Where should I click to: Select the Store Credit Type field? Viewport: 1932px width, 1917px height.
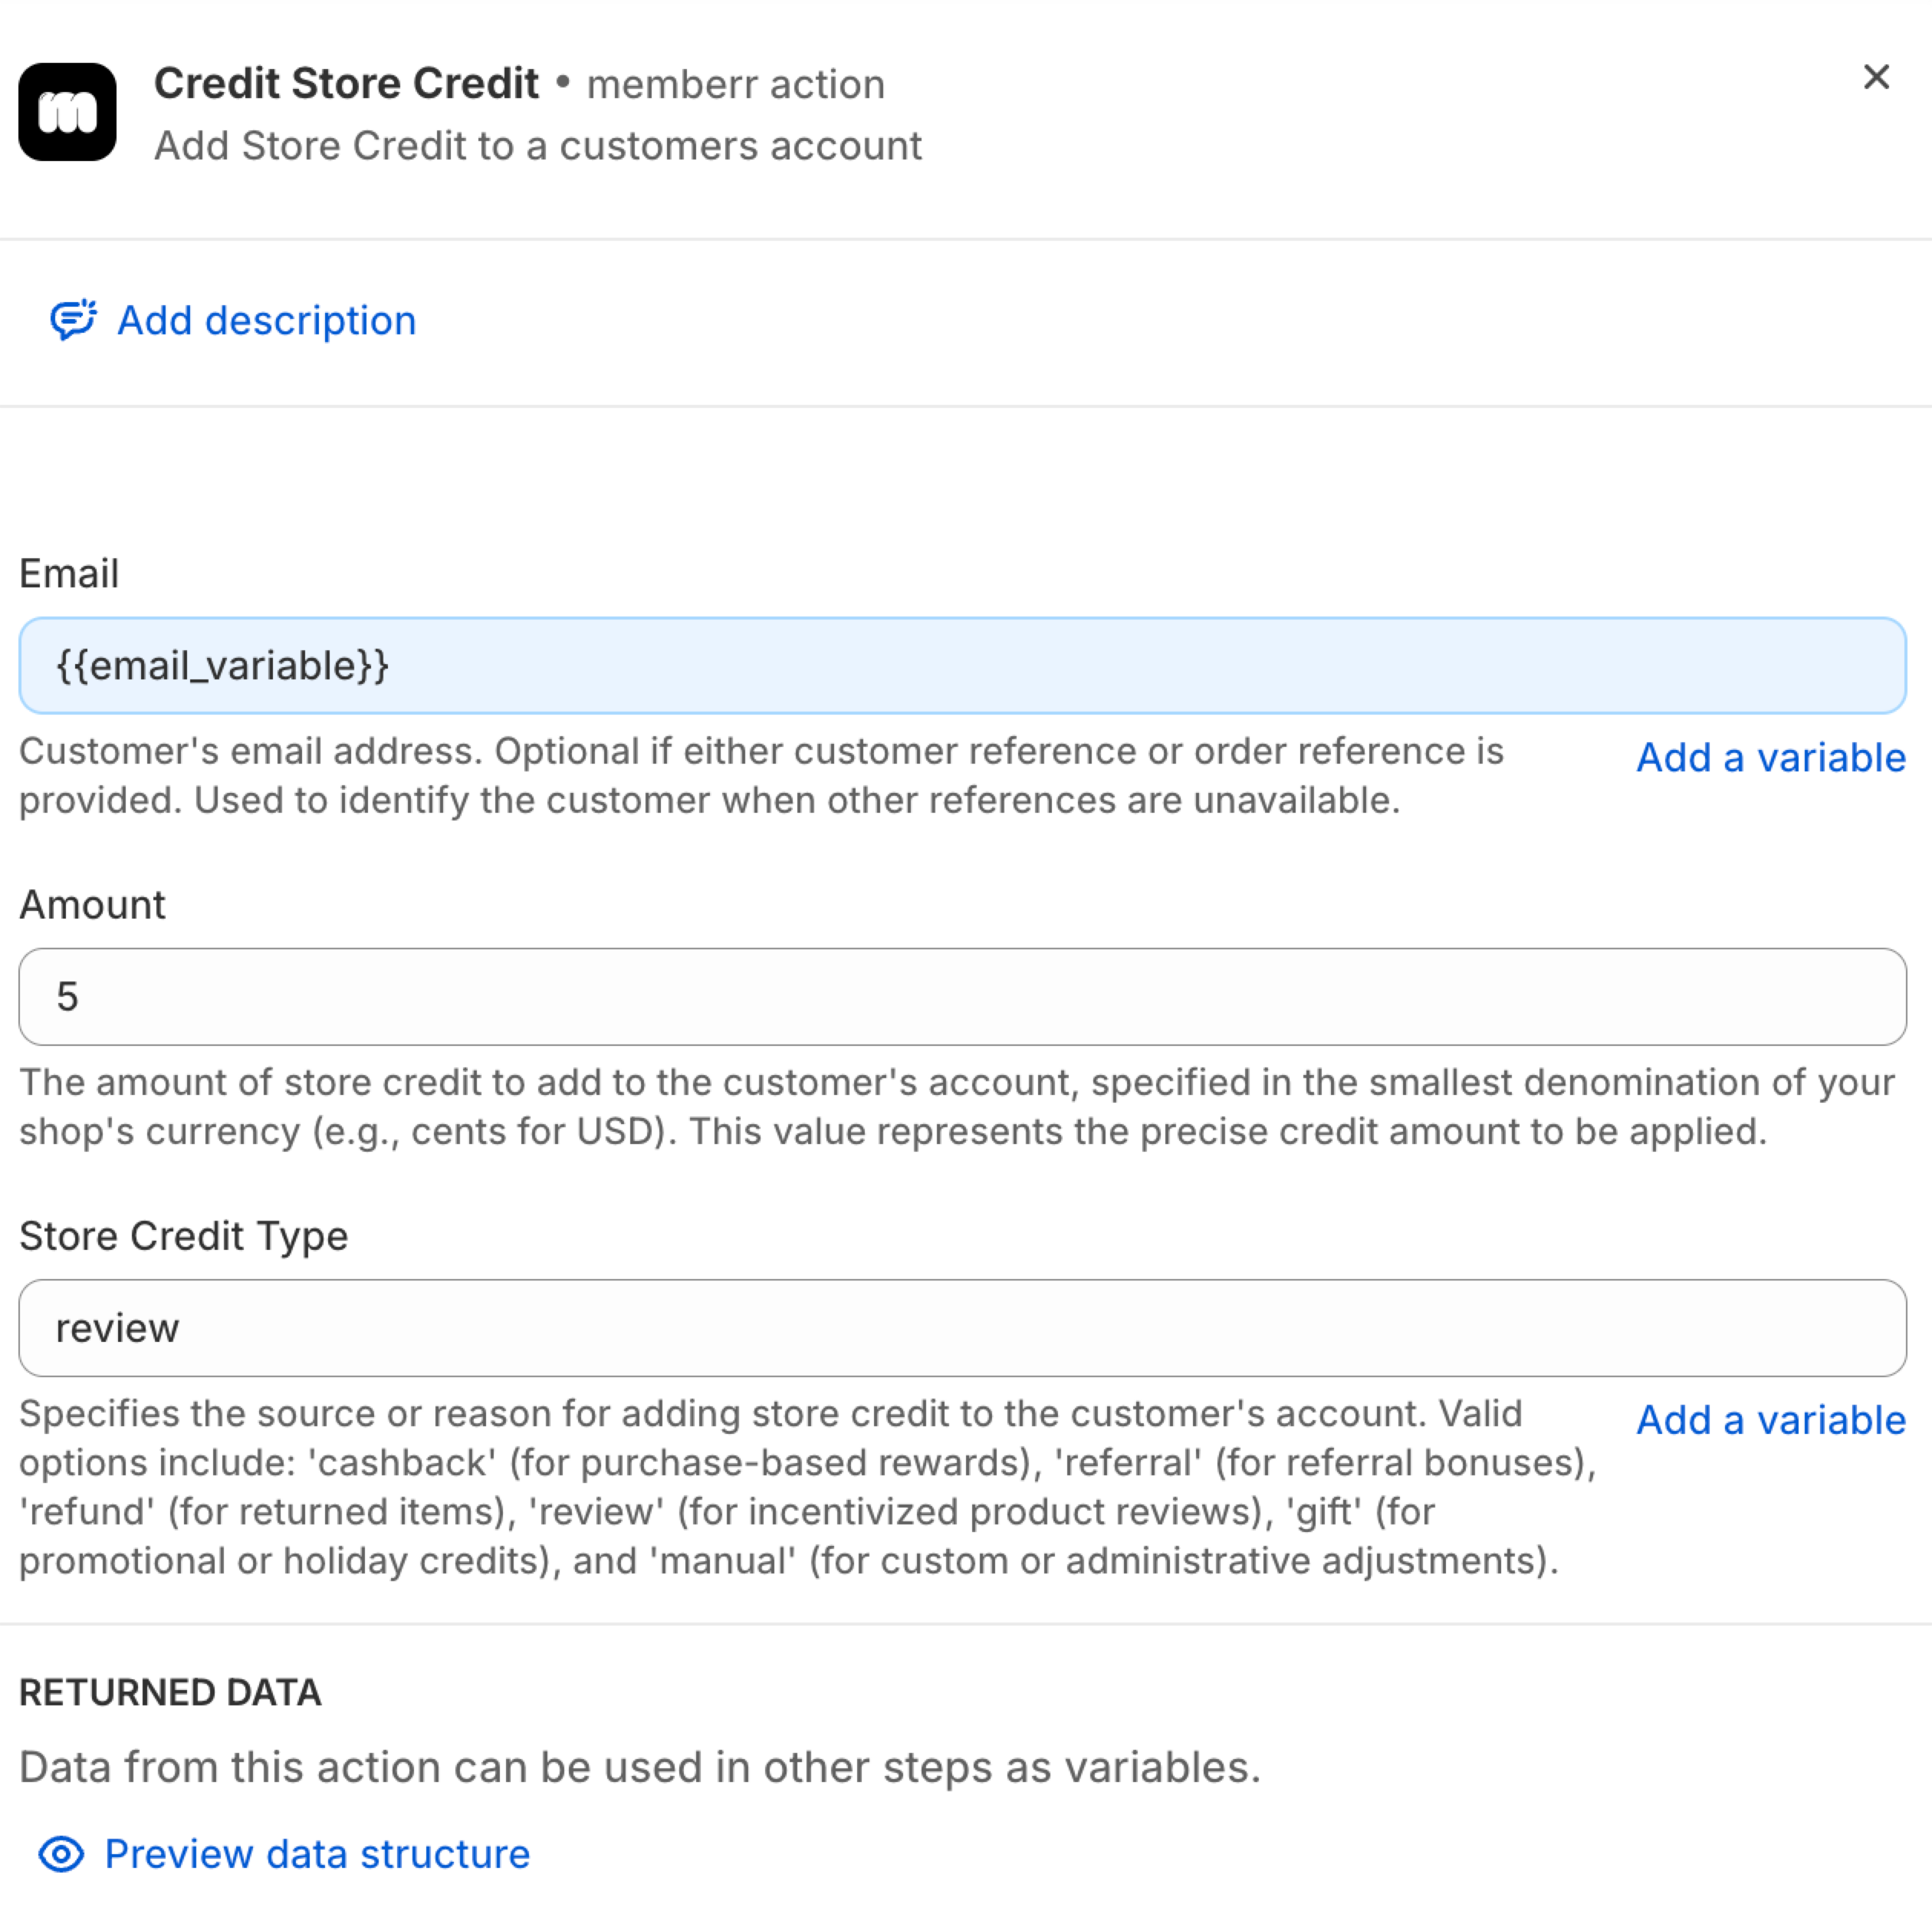pos(962,1327)
